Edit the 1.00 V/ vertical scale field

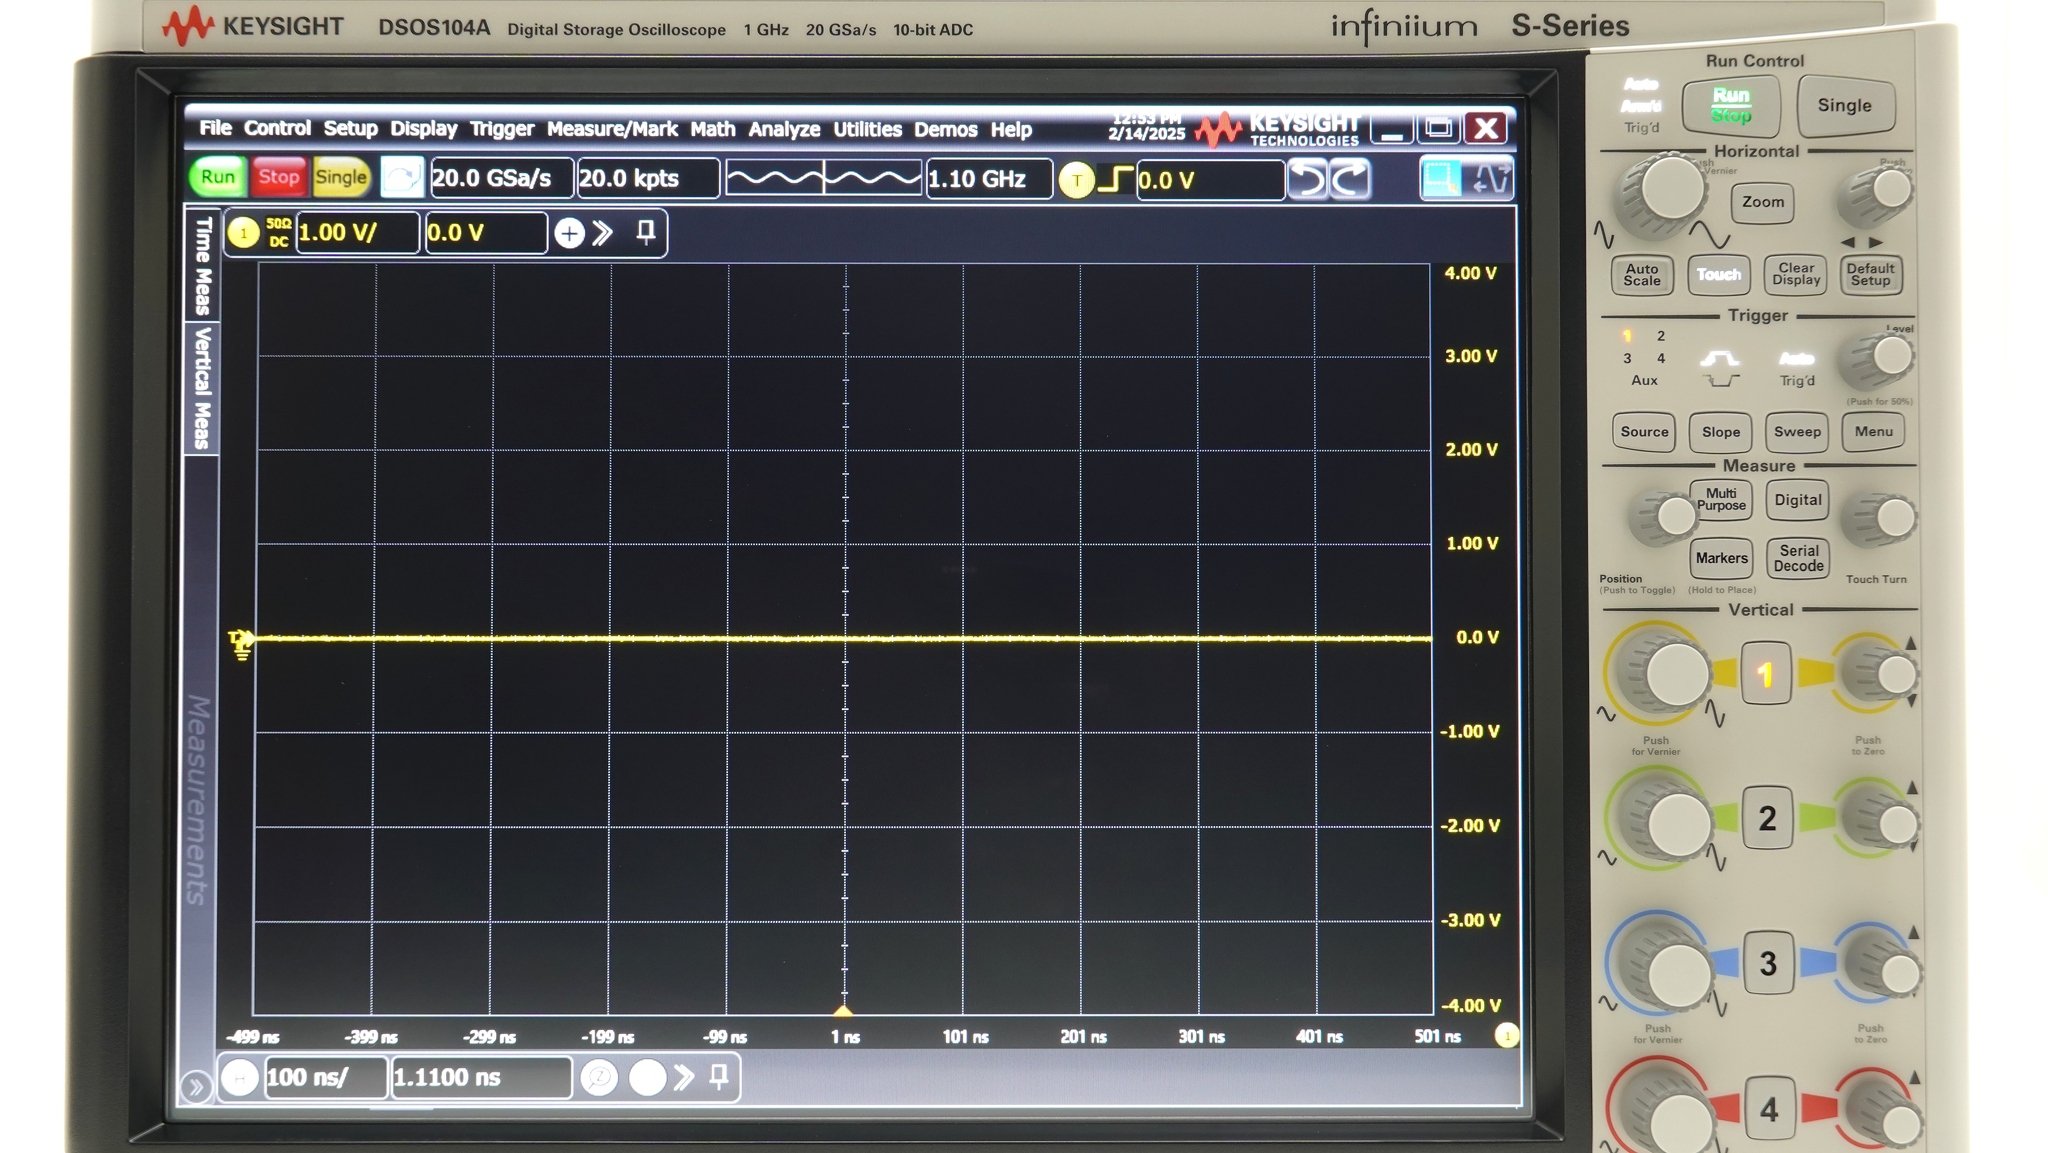pos(357,233)
